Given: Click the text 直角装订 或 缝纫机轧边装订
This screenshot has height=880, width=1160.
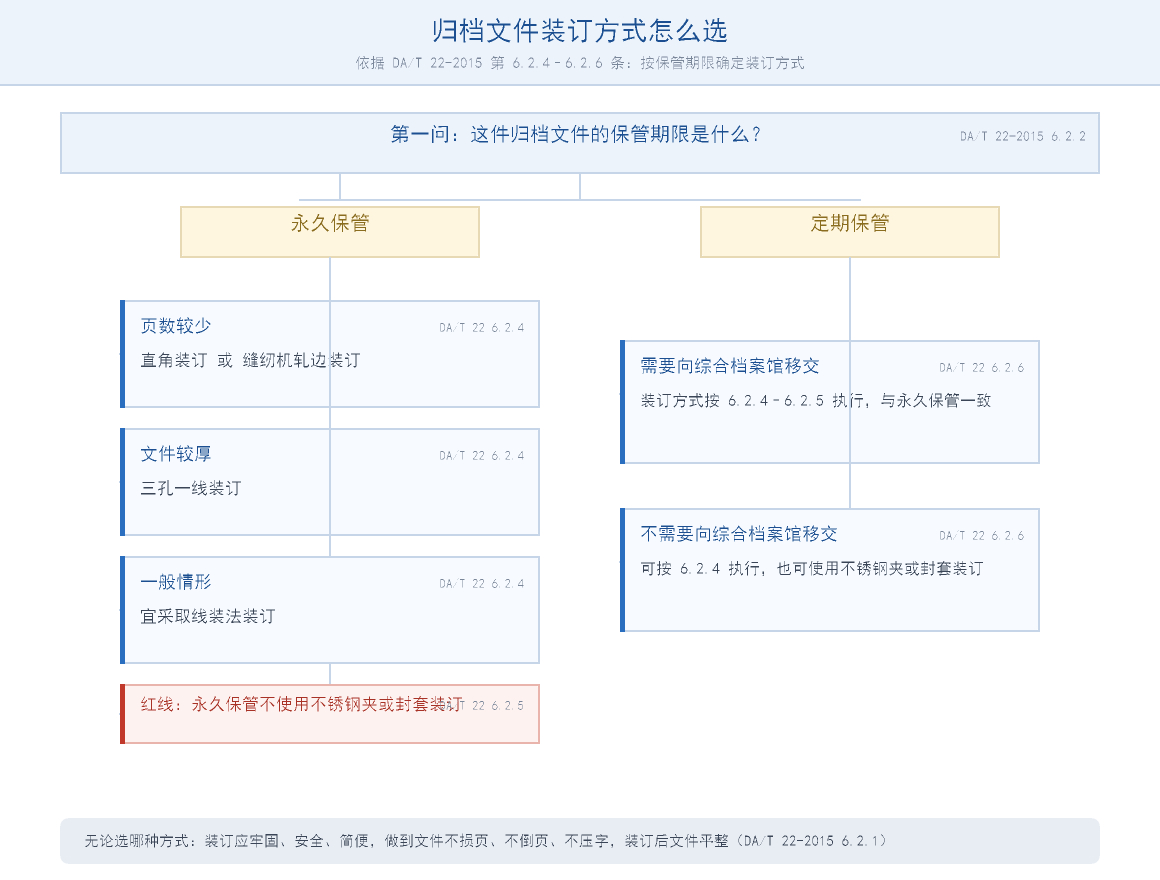Looking at the screenshot, I should tap(250, 360).
